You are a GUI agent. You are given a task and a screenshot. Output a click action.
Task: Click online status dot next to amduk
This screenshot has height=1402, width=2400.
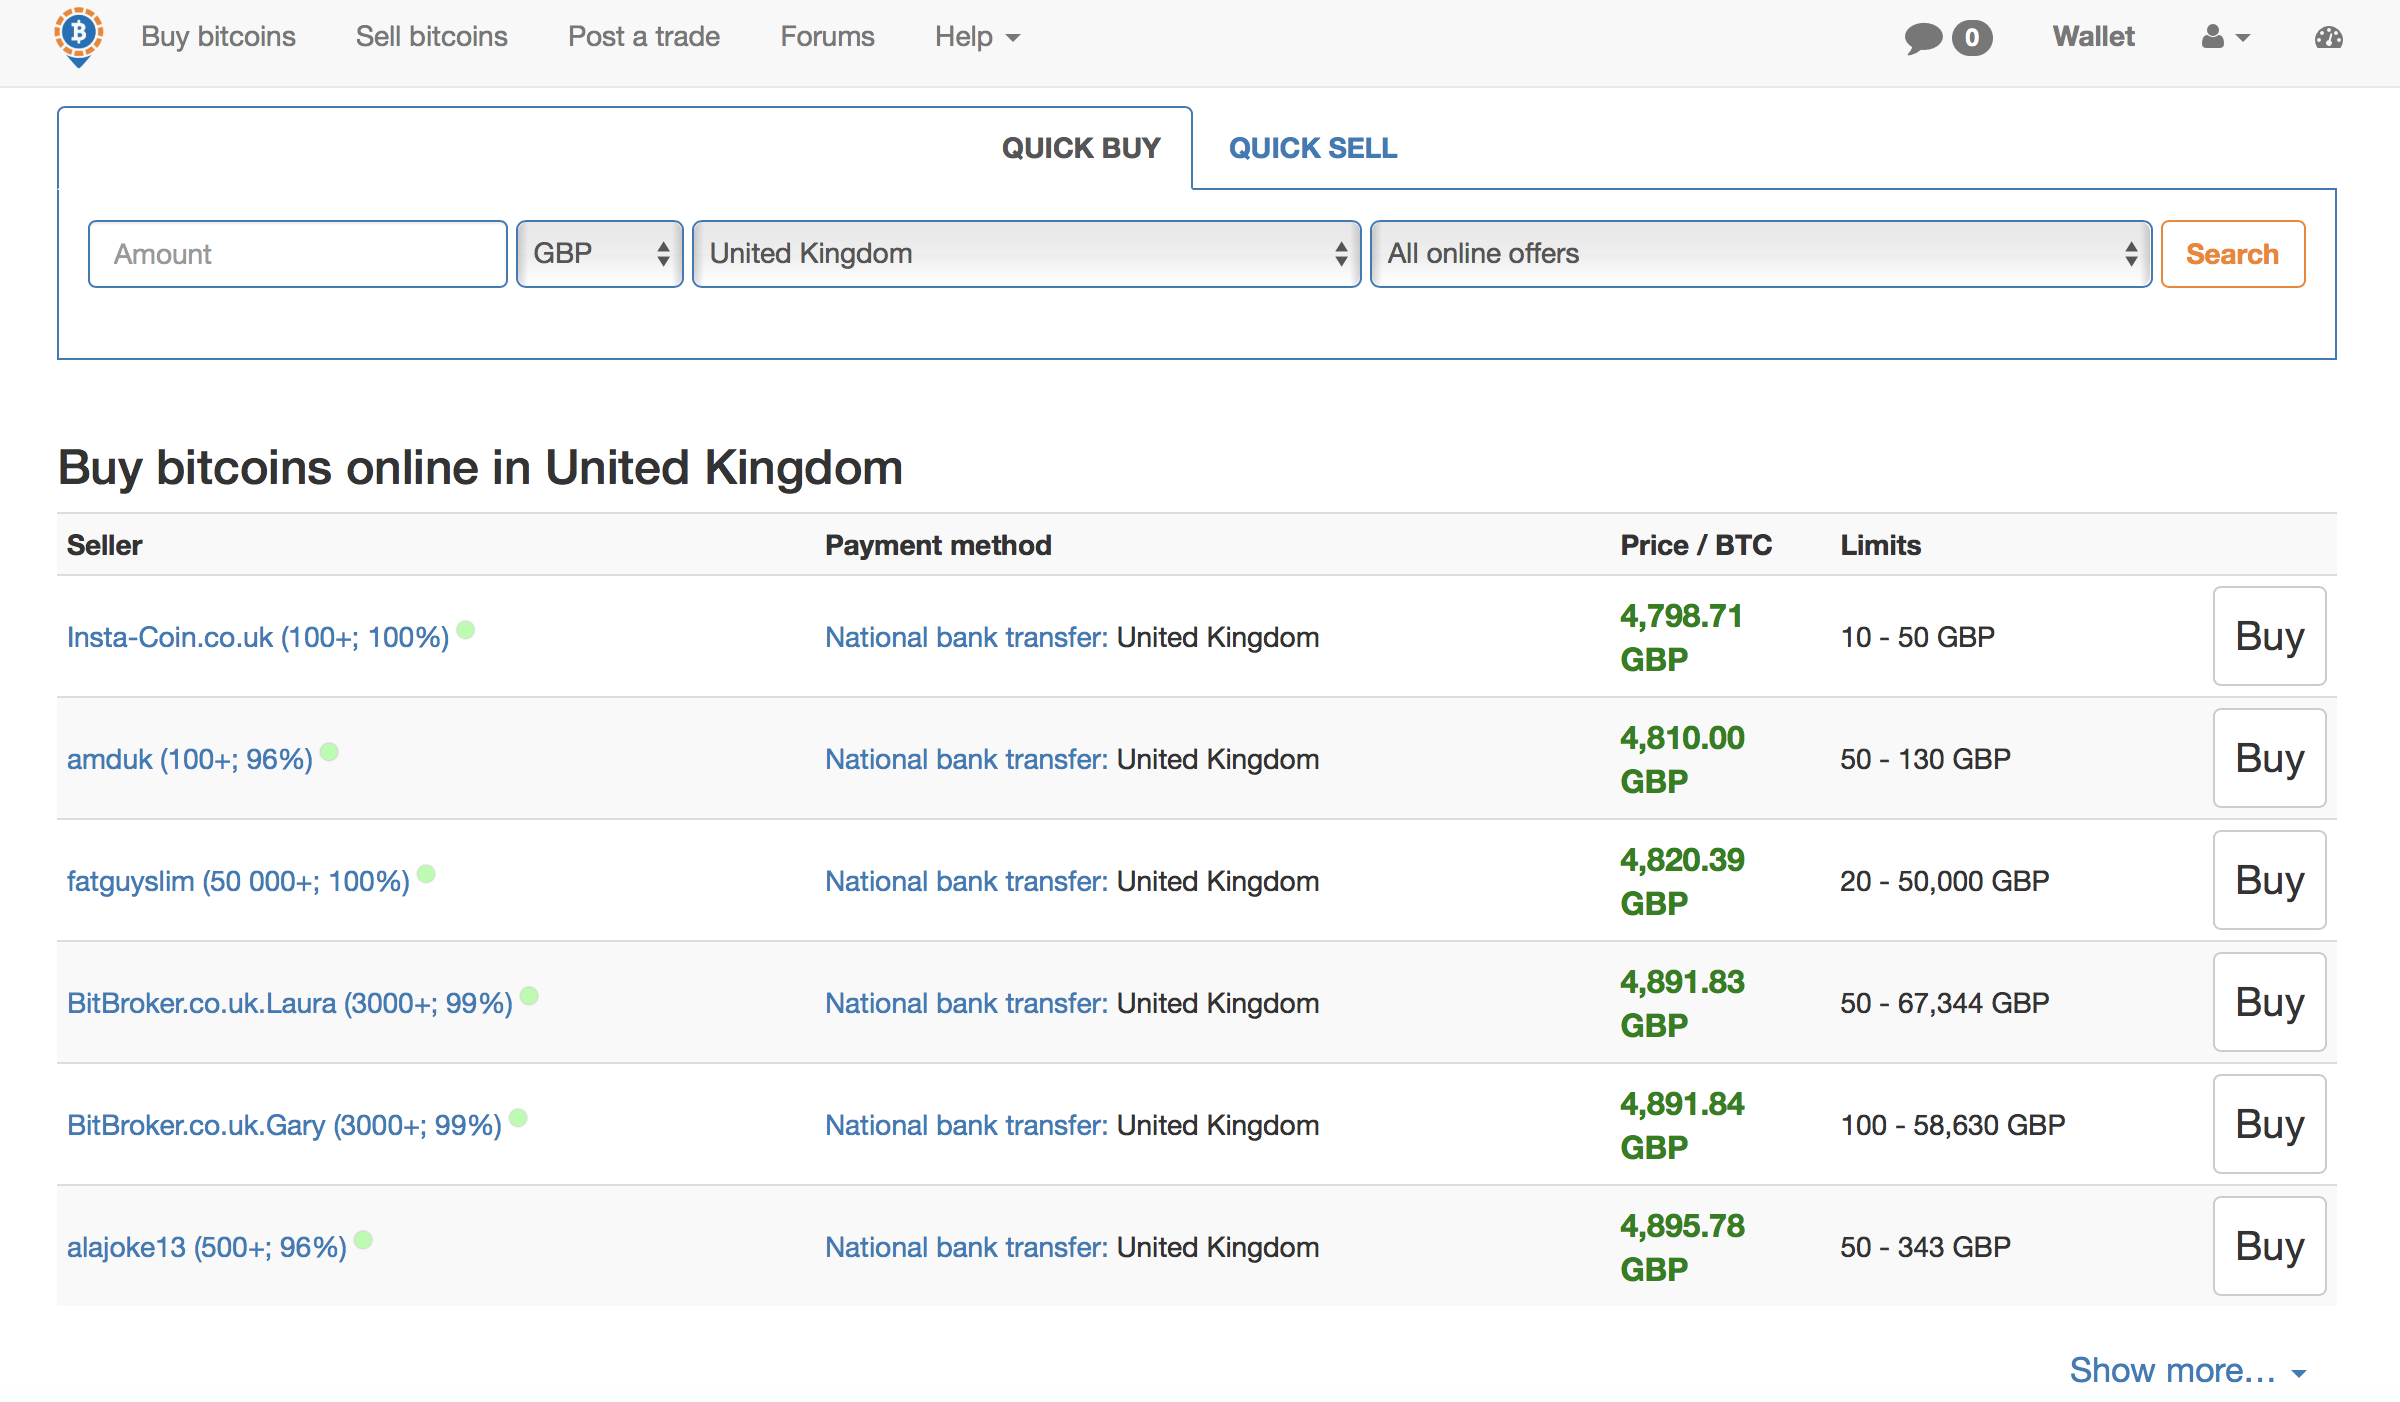tap(329, 751)
